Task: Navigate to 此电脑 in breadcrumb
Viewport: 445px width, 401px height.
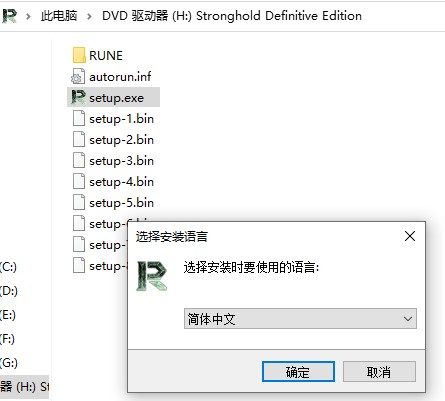Action: (59, 16)
